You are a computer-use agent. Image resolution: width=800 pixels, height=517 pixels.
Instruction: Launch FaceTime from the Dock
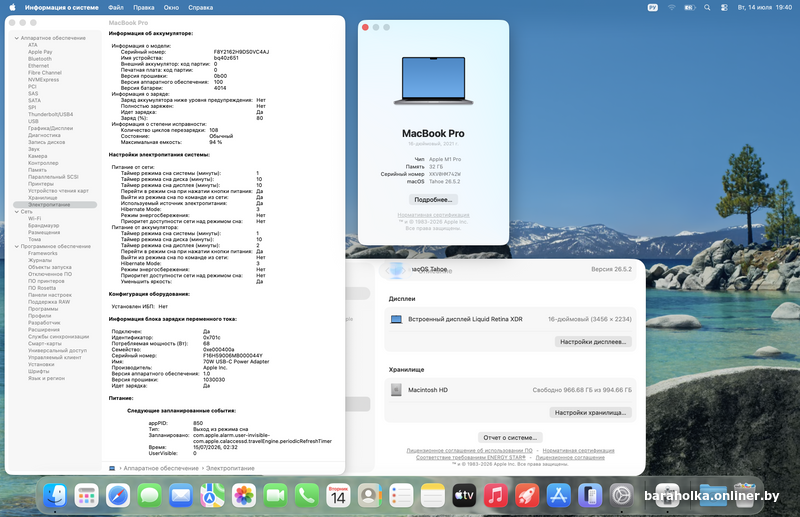point(276,495)
